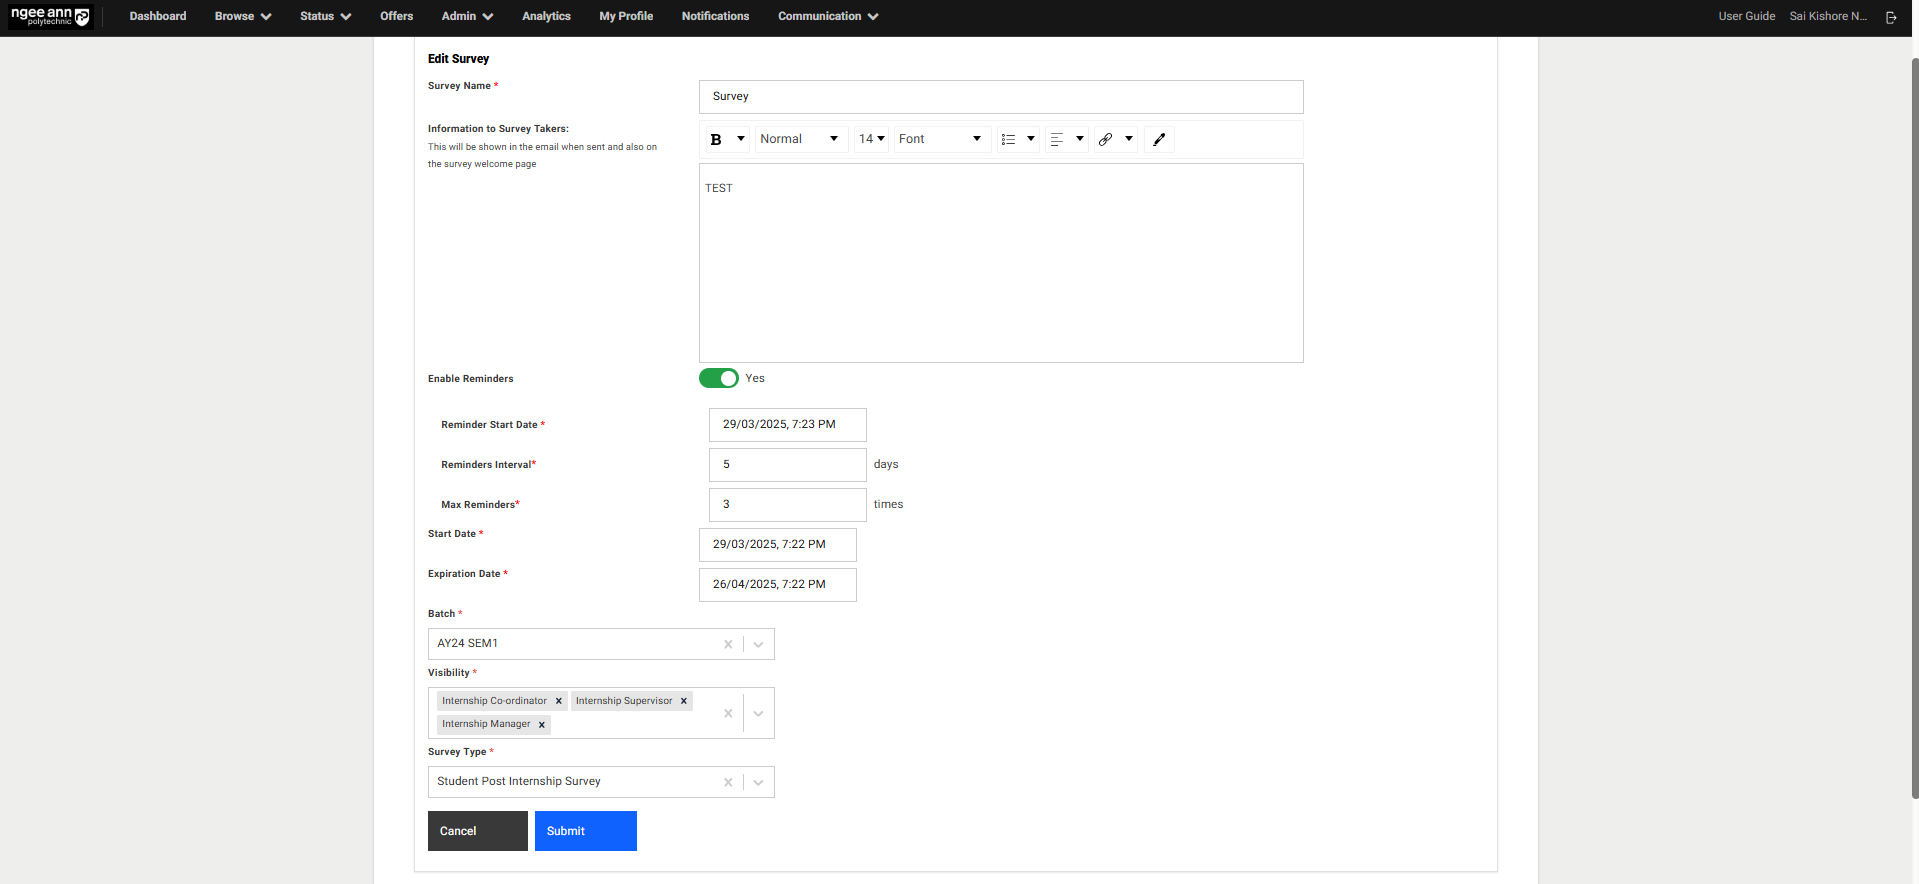Go to the Analytics page

coord(546,17)
